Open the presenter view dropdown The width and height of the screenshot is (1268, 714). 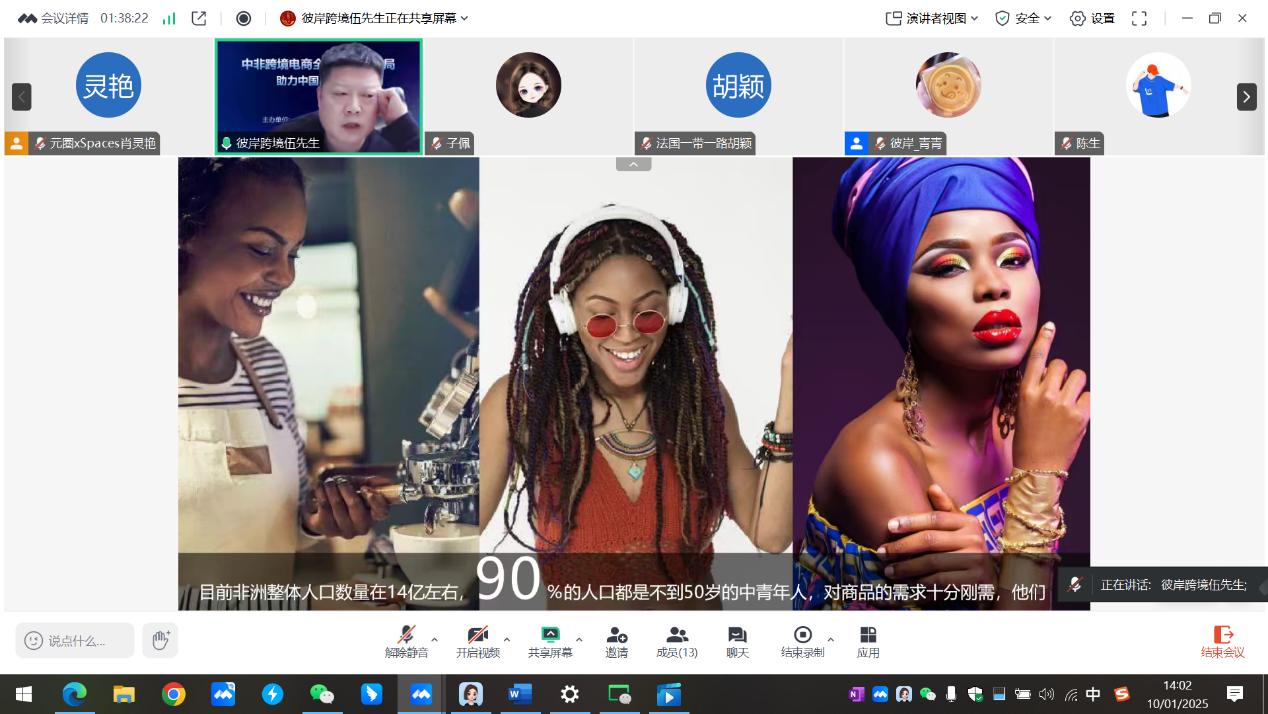pyautogui.click(x=932, y=18)
